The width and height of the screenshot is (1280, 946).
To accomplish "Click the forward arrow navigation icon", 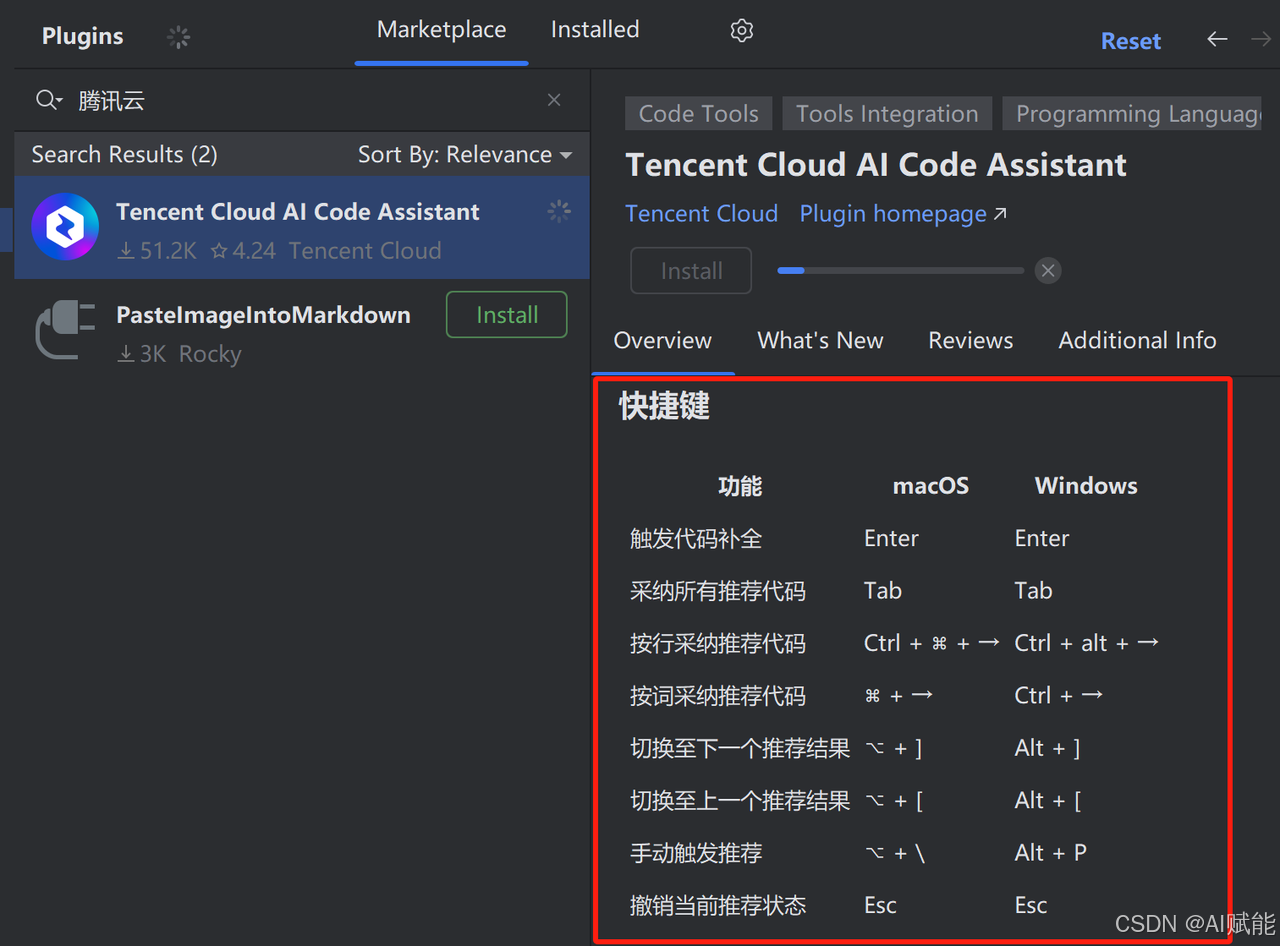I will (1261, 39).
